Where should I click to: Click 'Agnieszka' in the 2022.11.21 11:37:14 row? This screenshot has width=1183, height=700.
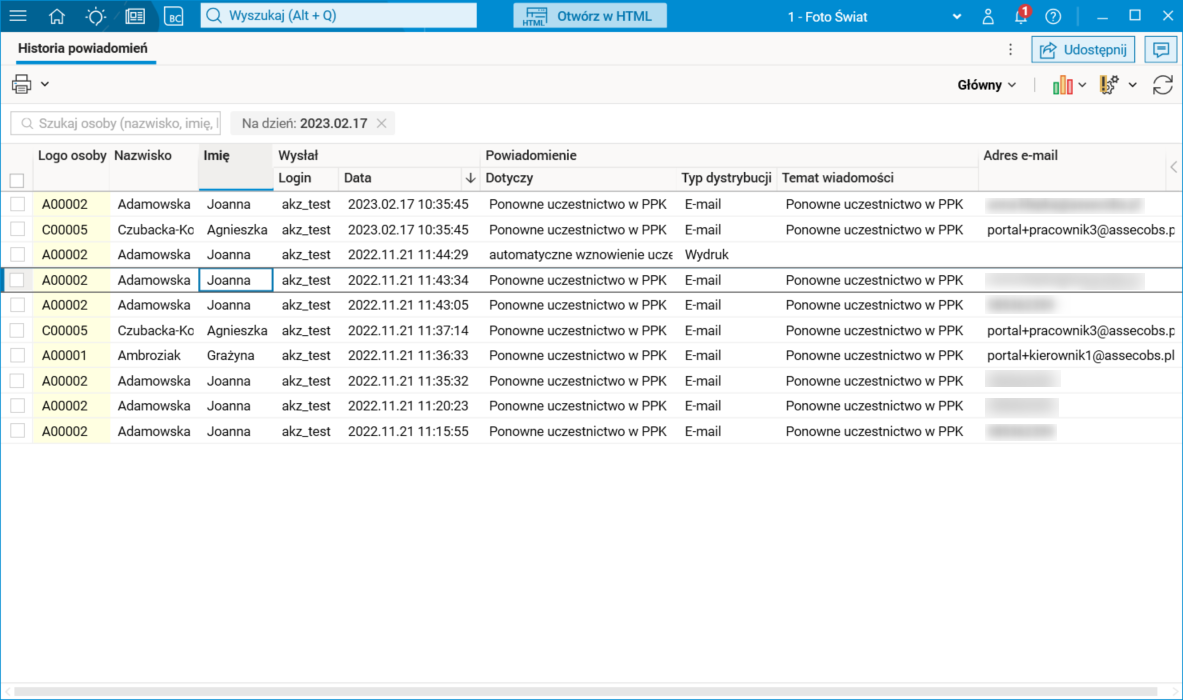235,330
